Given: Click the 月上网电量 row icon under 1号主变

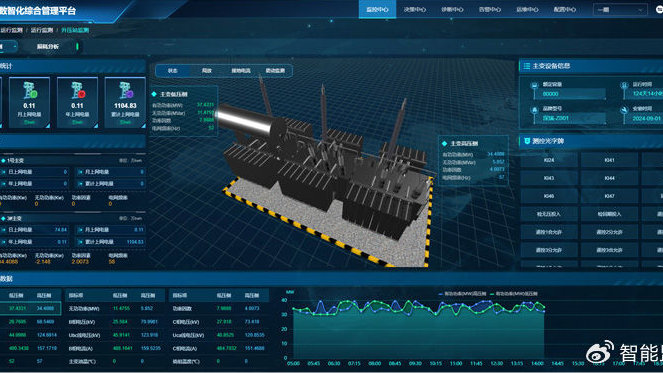Looking at the screenshot, I should 81,172.
